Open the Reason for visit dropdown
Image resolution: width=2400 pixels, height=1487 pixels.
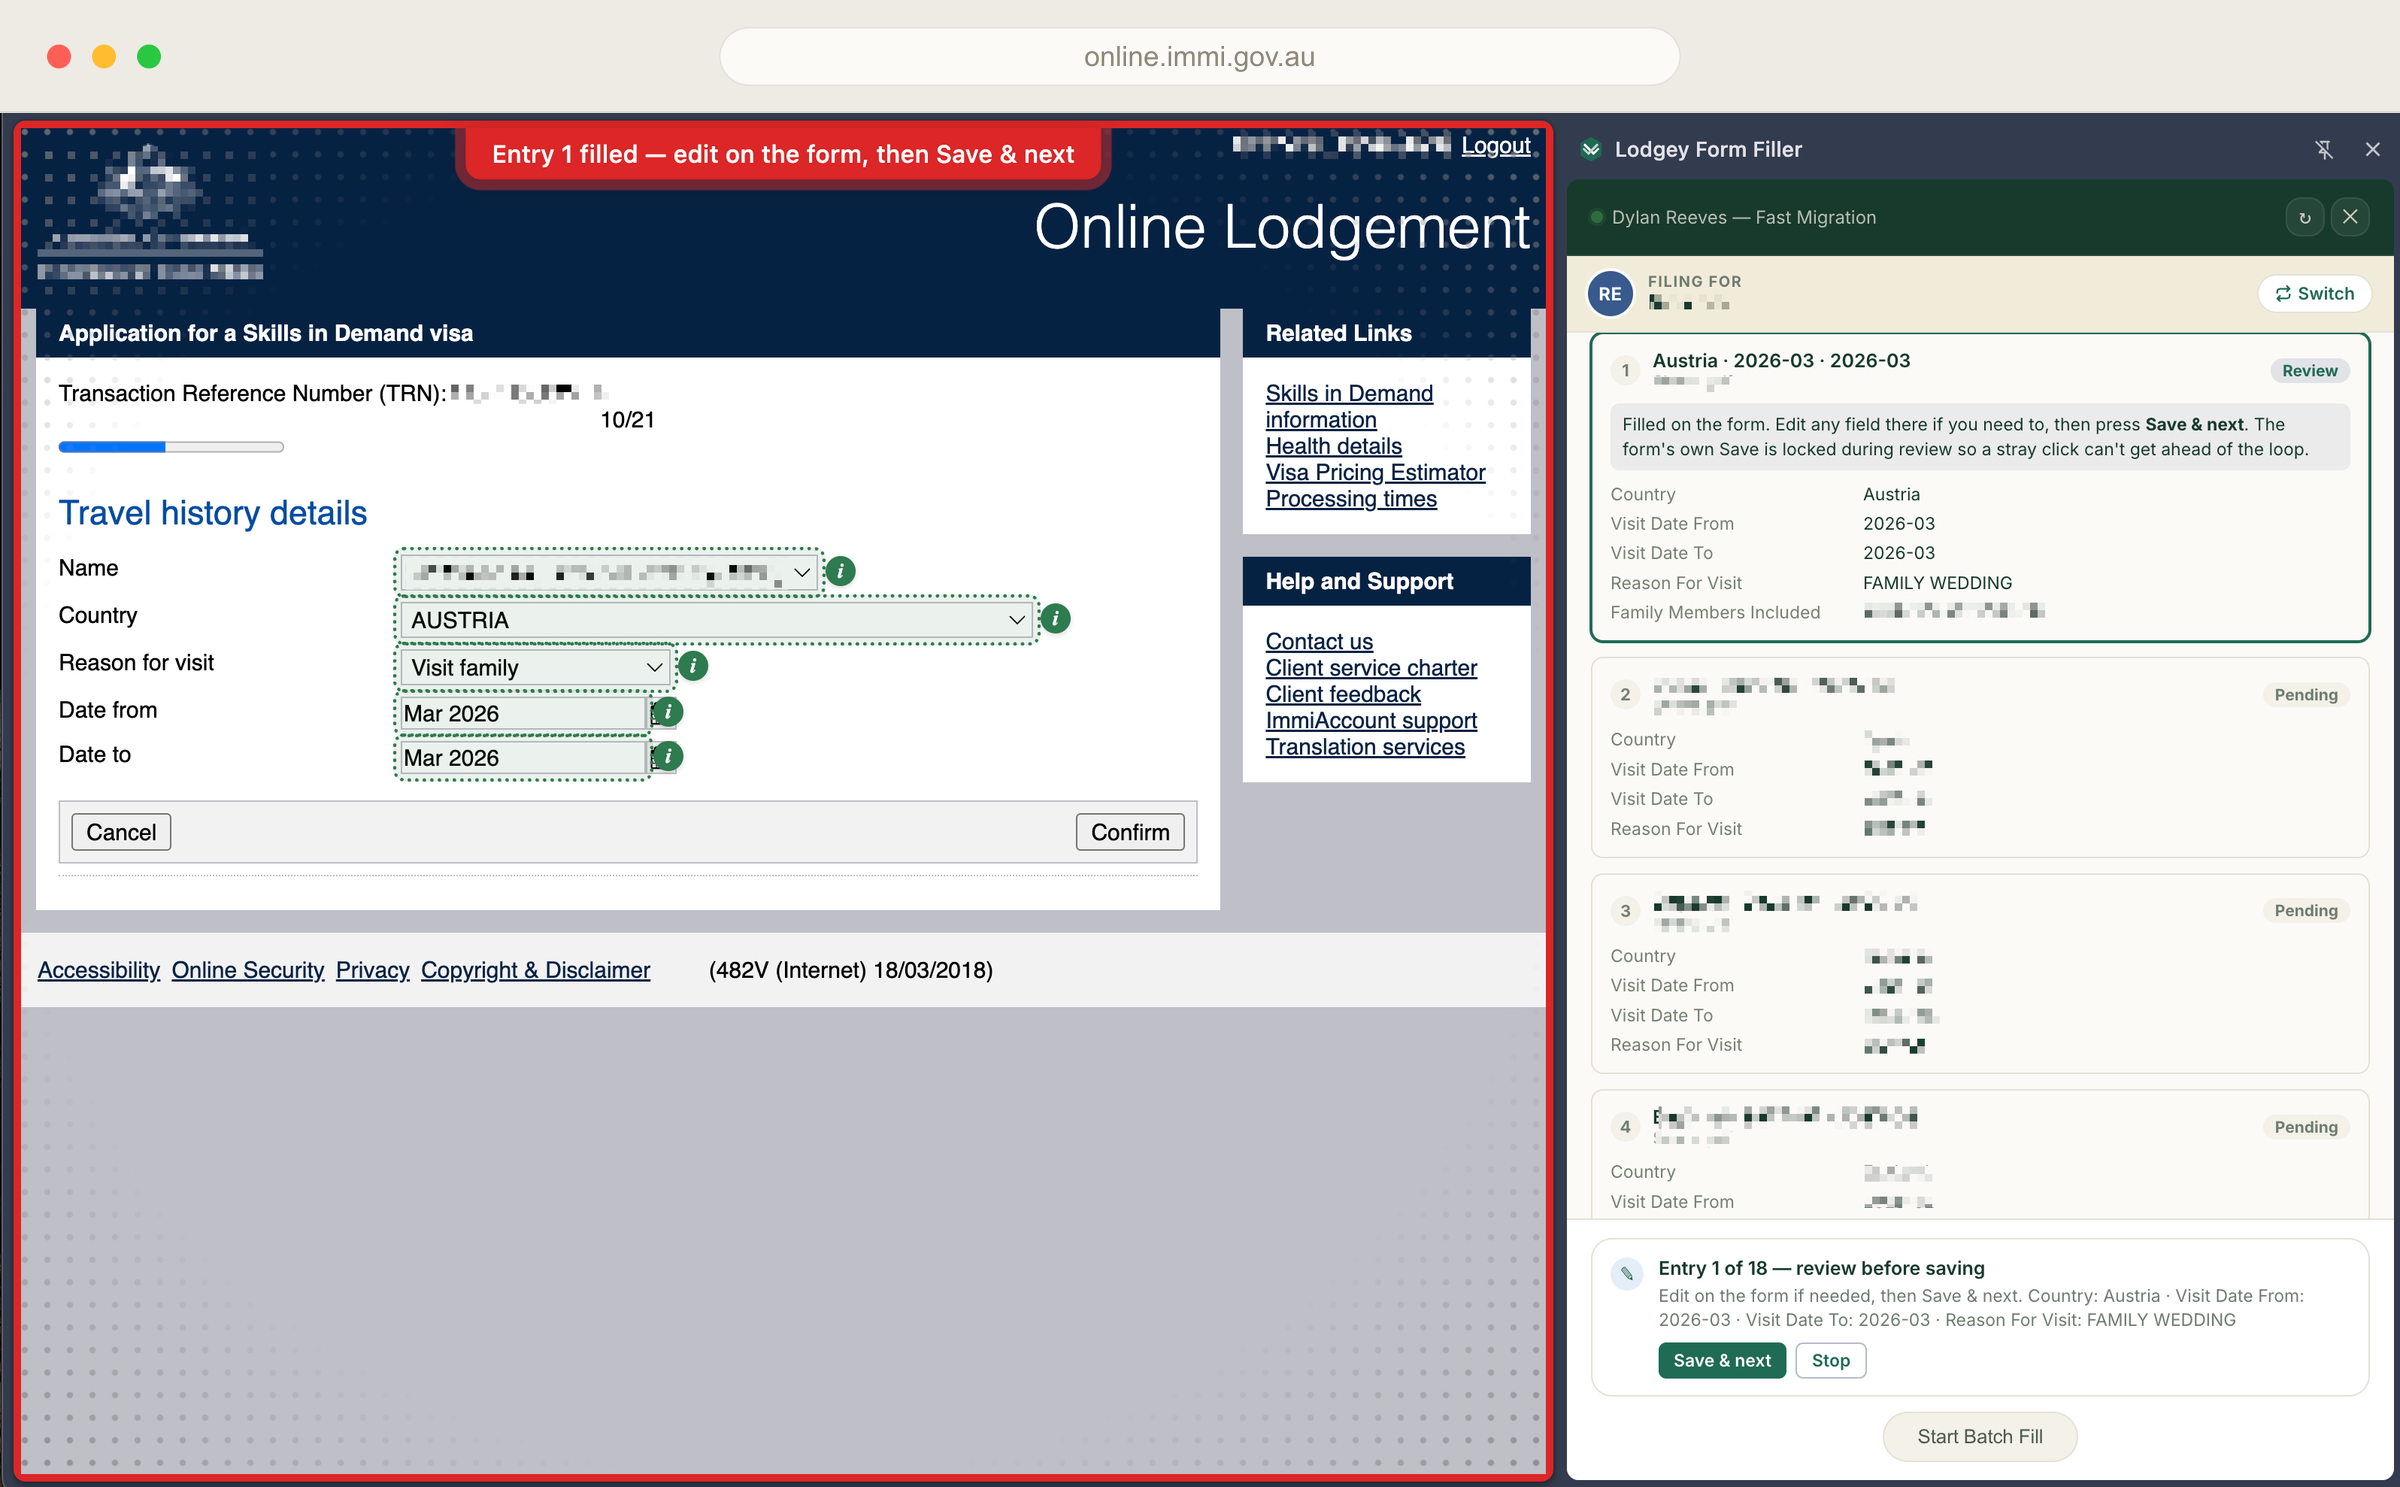pos(535,667)
